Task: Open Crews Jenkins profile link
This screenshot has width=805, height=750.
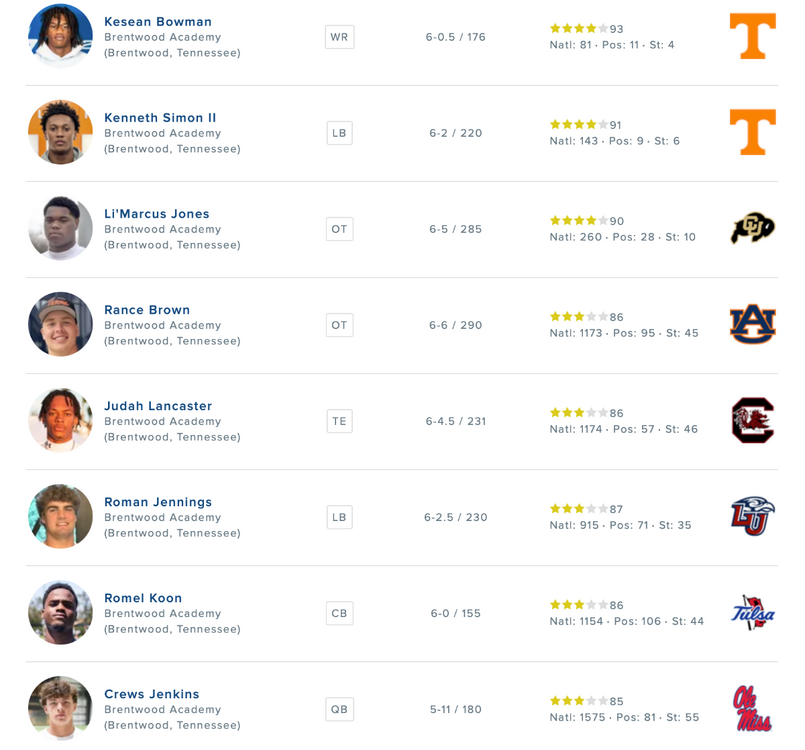Action: [151, 694]
